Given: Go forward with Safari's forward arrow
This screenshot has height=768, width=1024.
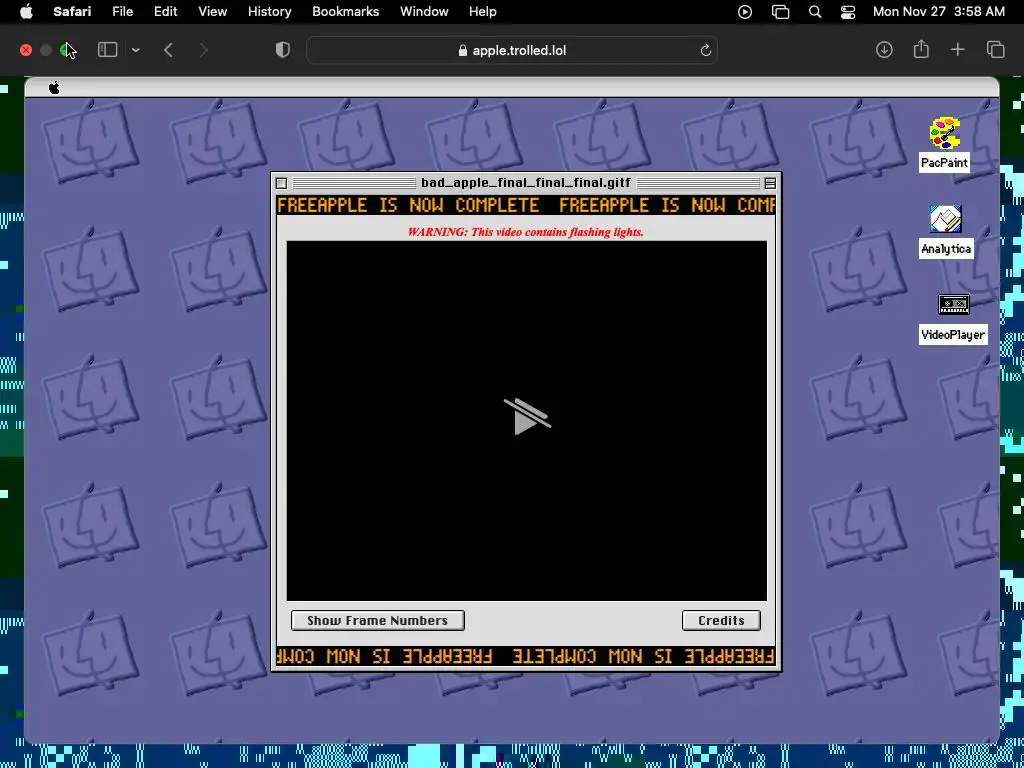Looking at the screenshot, I should tap(203, 50).
